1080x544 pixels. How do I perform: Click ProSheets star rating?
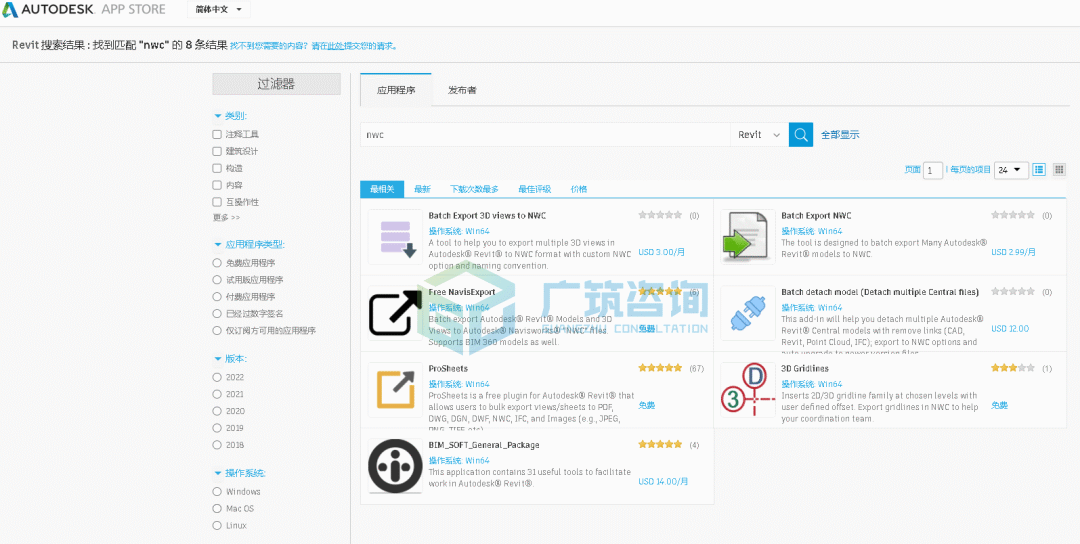tap(660, 368)
